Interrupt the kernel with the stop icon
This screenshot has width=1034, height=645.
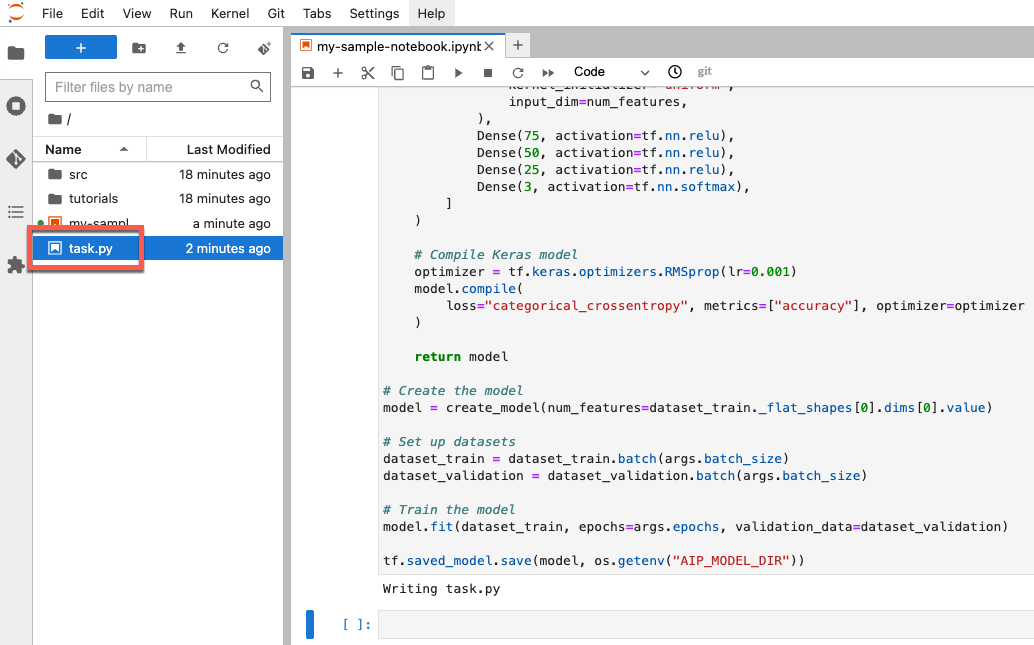[x=486, y=72]
